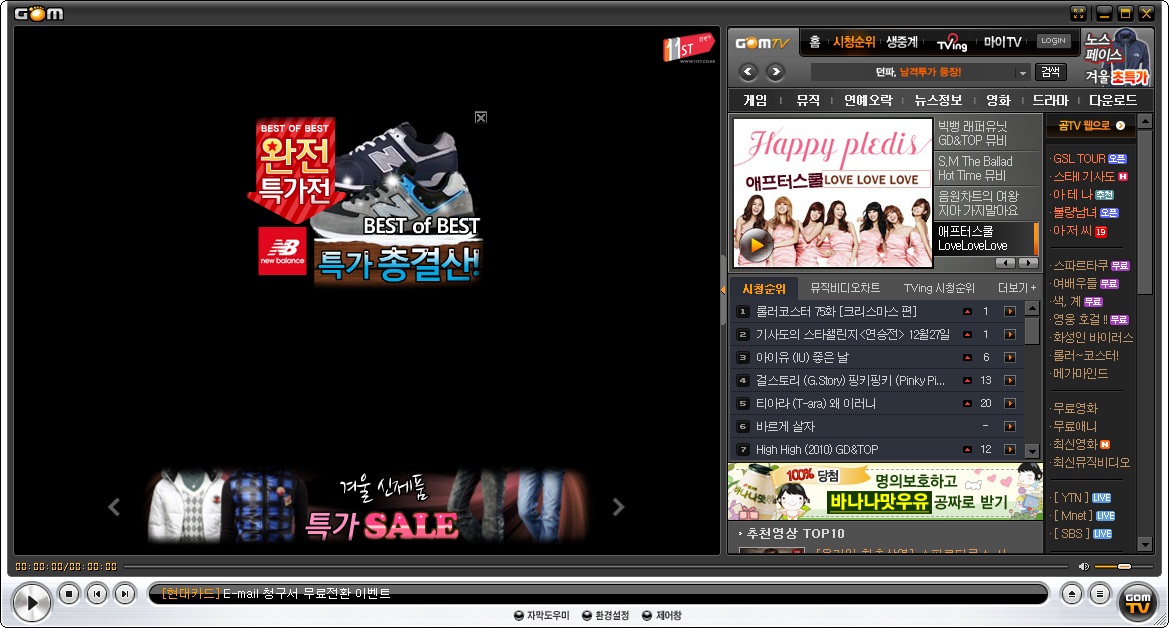
Task: Select 지아 가지말아요 featured item
Action: [x=987, y=203]
